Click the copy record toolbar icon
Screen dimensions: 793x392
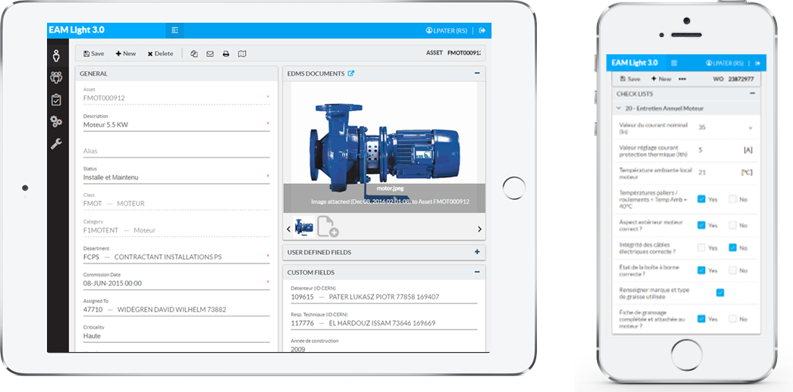(x=194, y=54)
